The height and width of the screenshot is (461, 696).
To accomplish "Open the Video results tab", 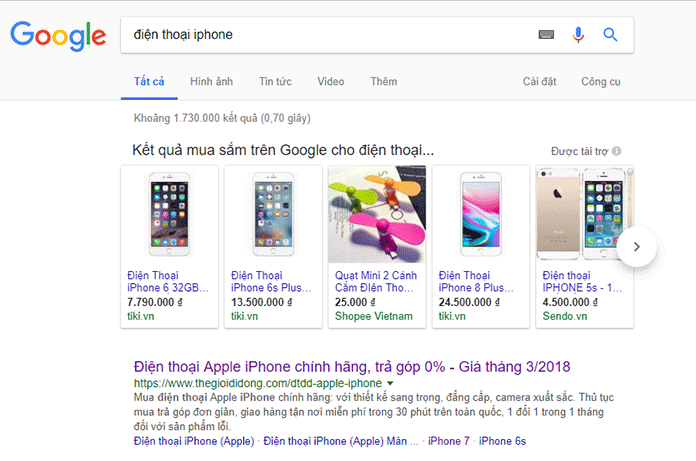I will point(331,81).
